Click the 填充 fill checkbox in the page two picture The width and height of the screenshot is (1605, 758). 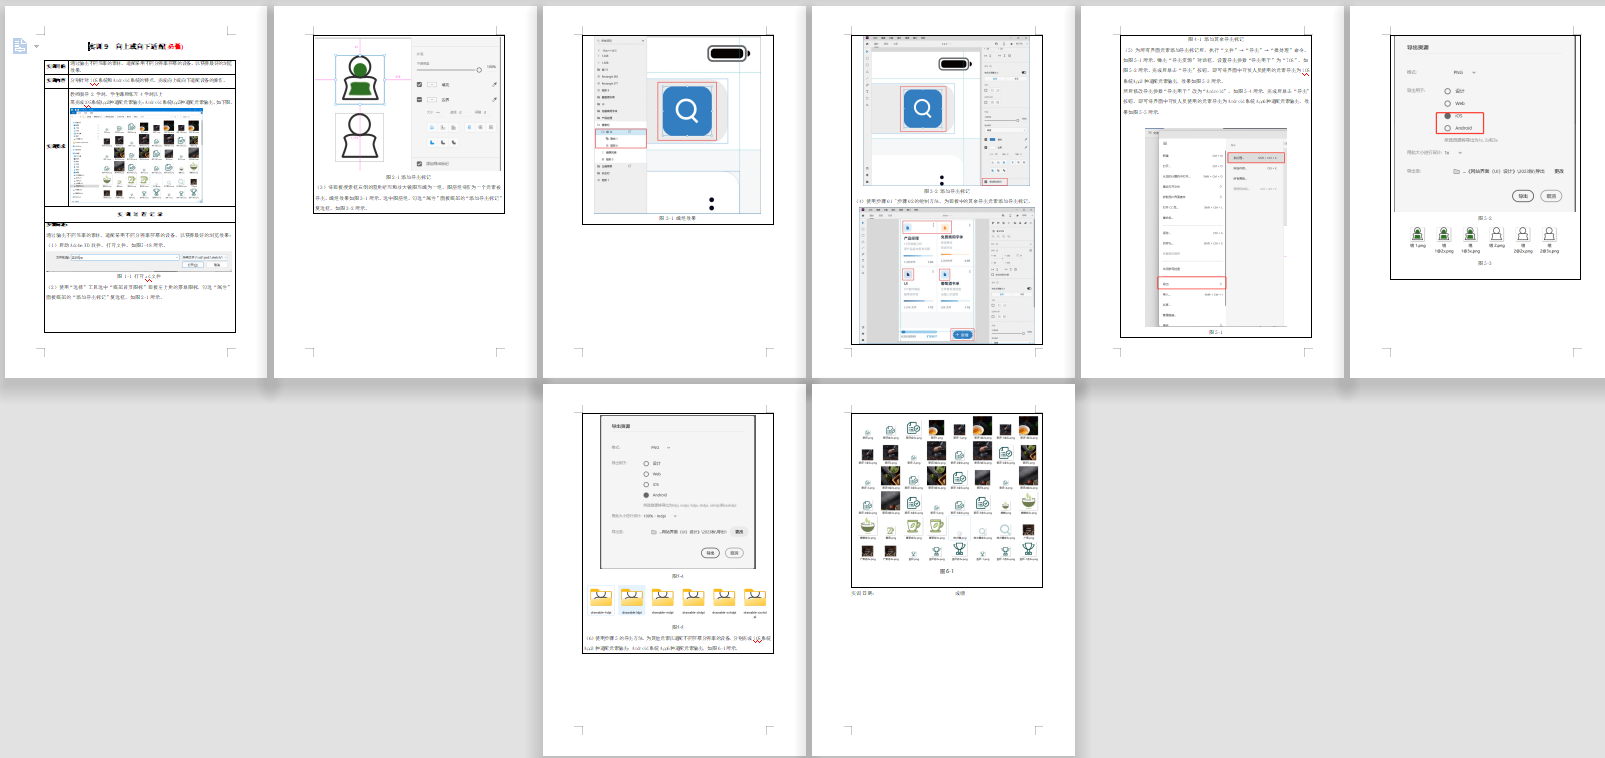click(x=419, y=85)
